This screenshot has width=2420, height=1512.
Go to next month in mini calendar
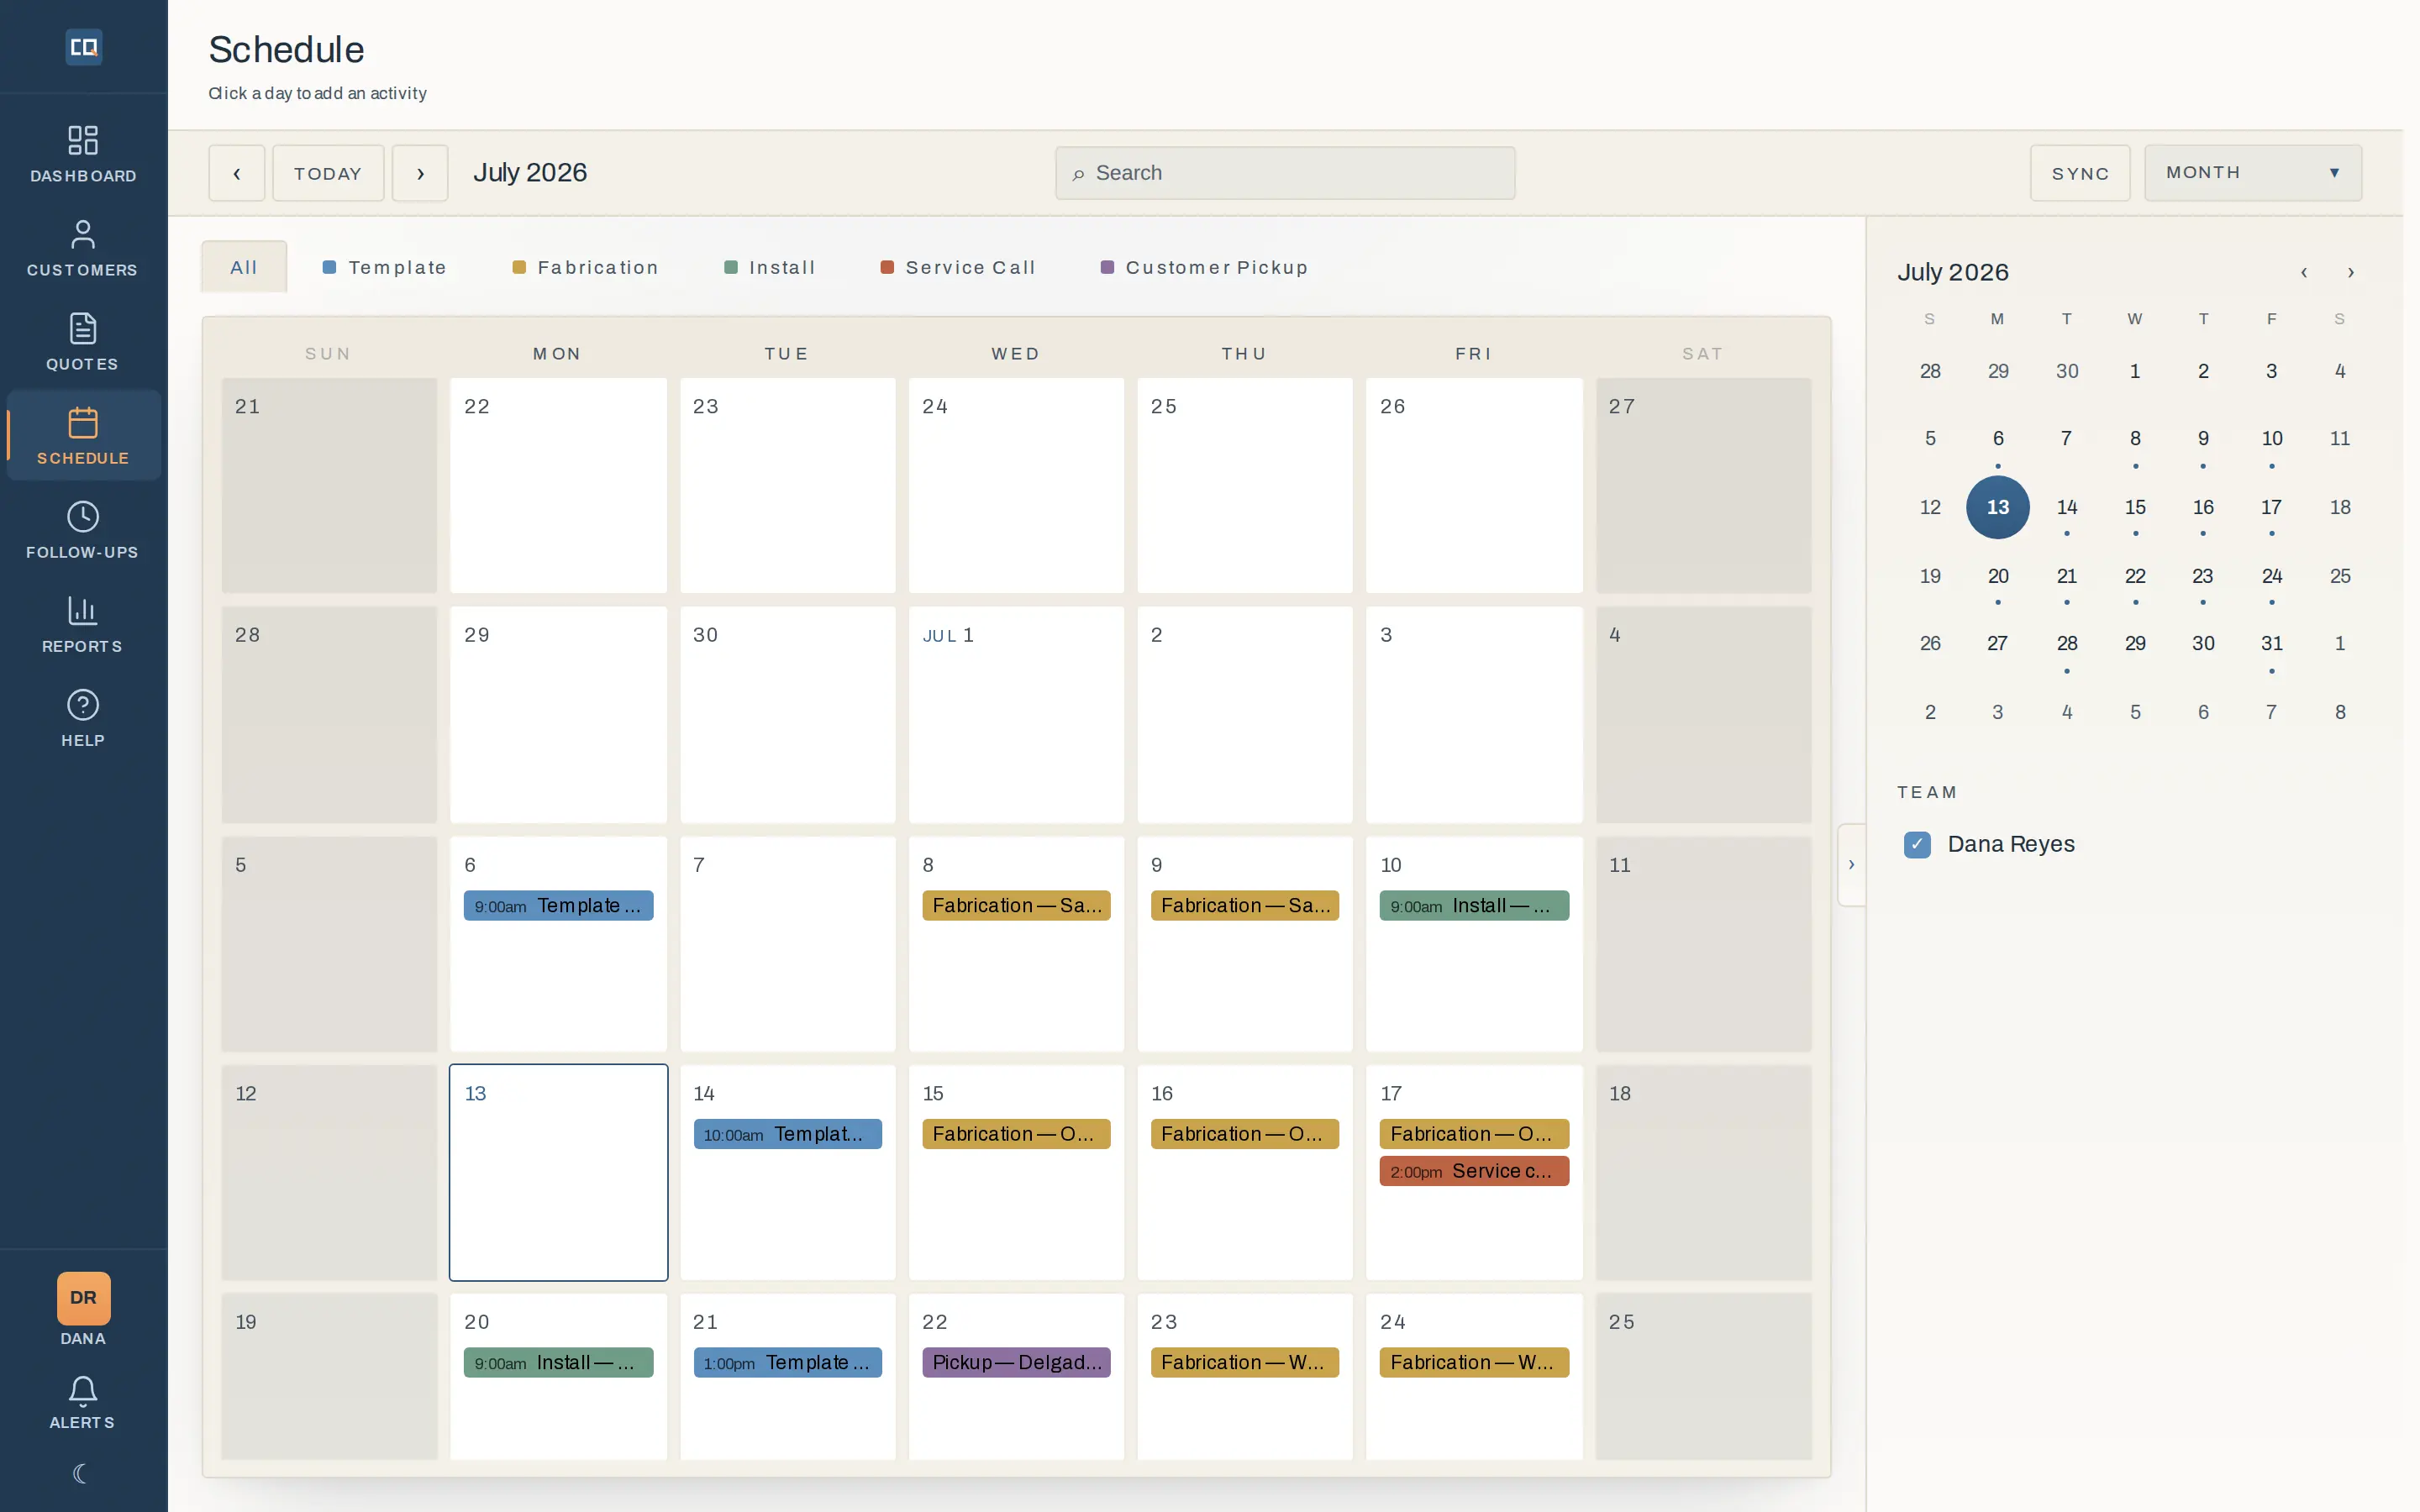(2351, 272)
